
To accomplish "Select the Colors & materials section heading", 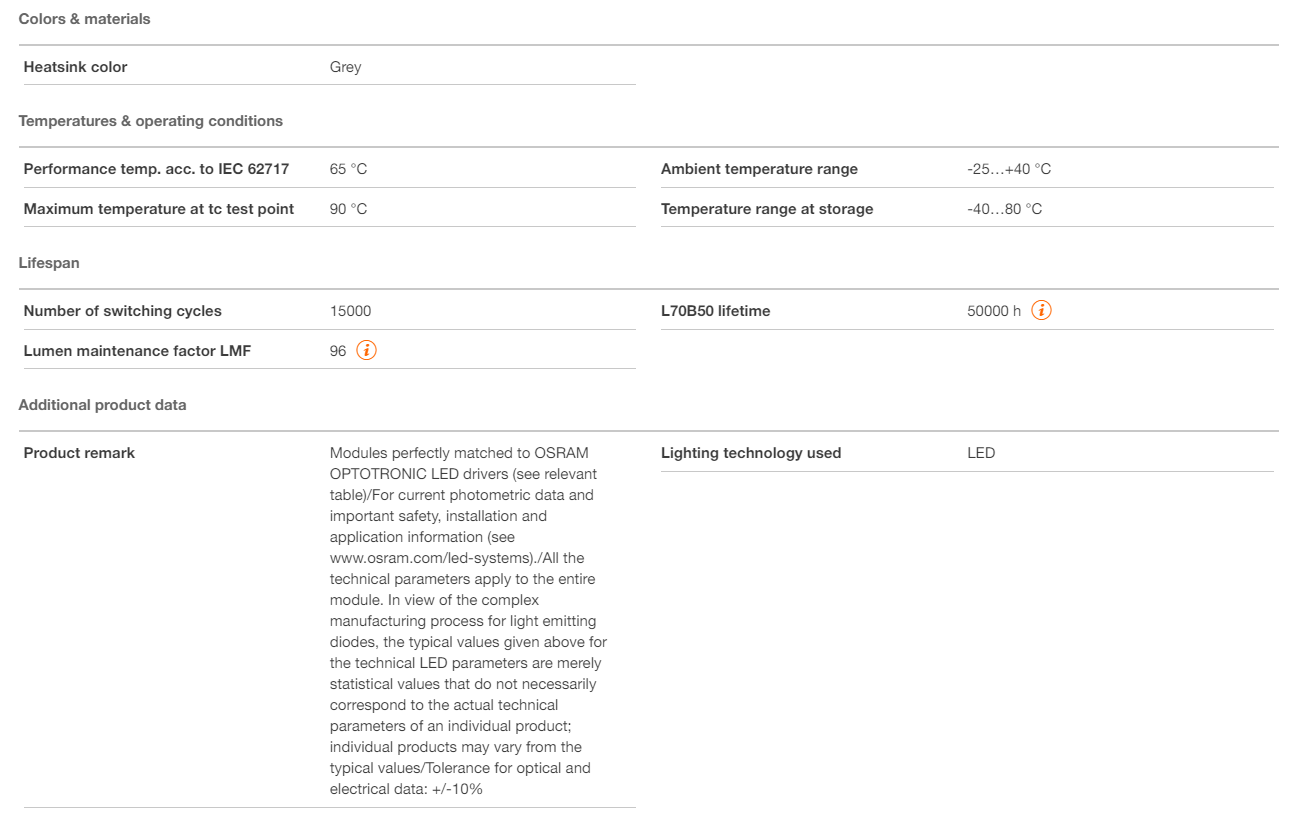I will pos(84,19).
